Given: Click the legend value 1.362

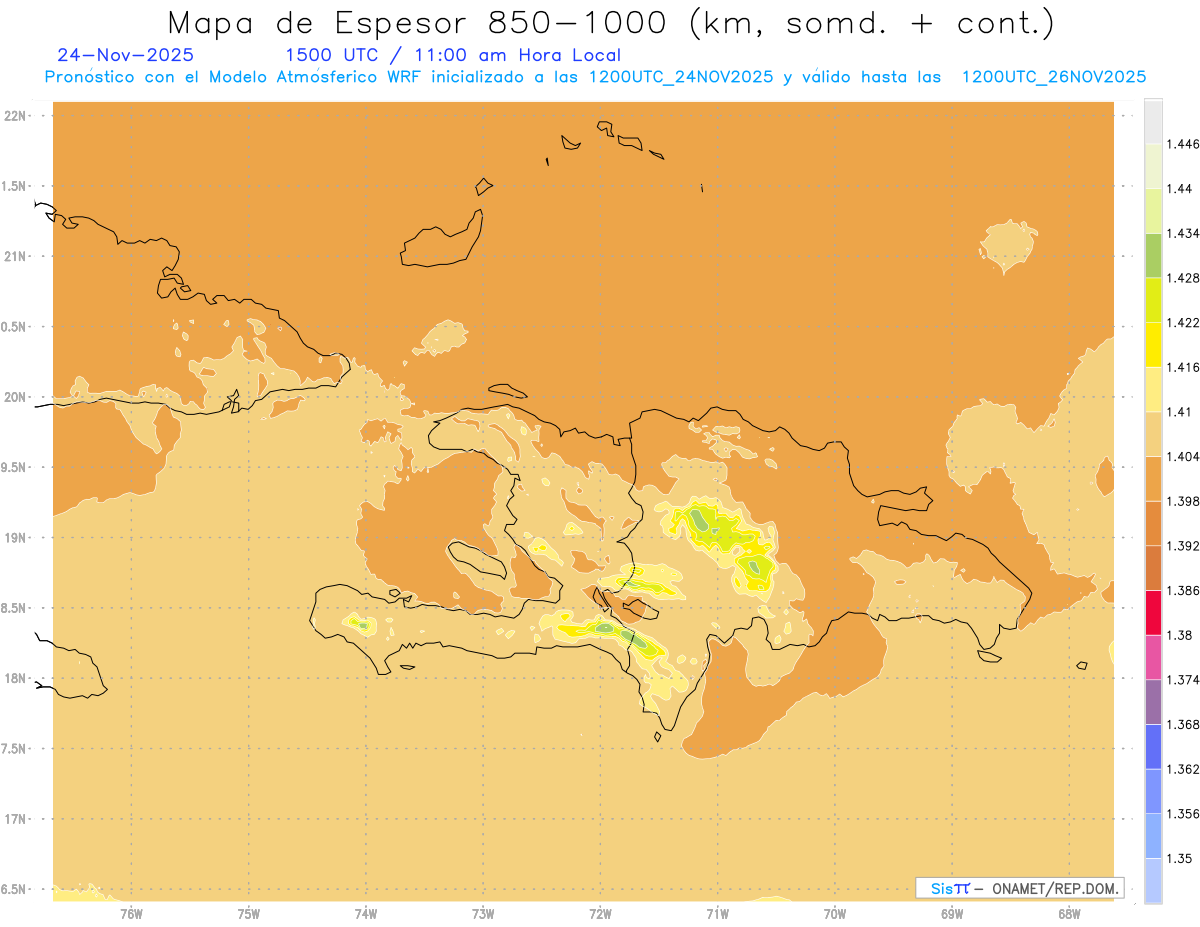Looking at the screenshot, I should tap(1183, 769).
